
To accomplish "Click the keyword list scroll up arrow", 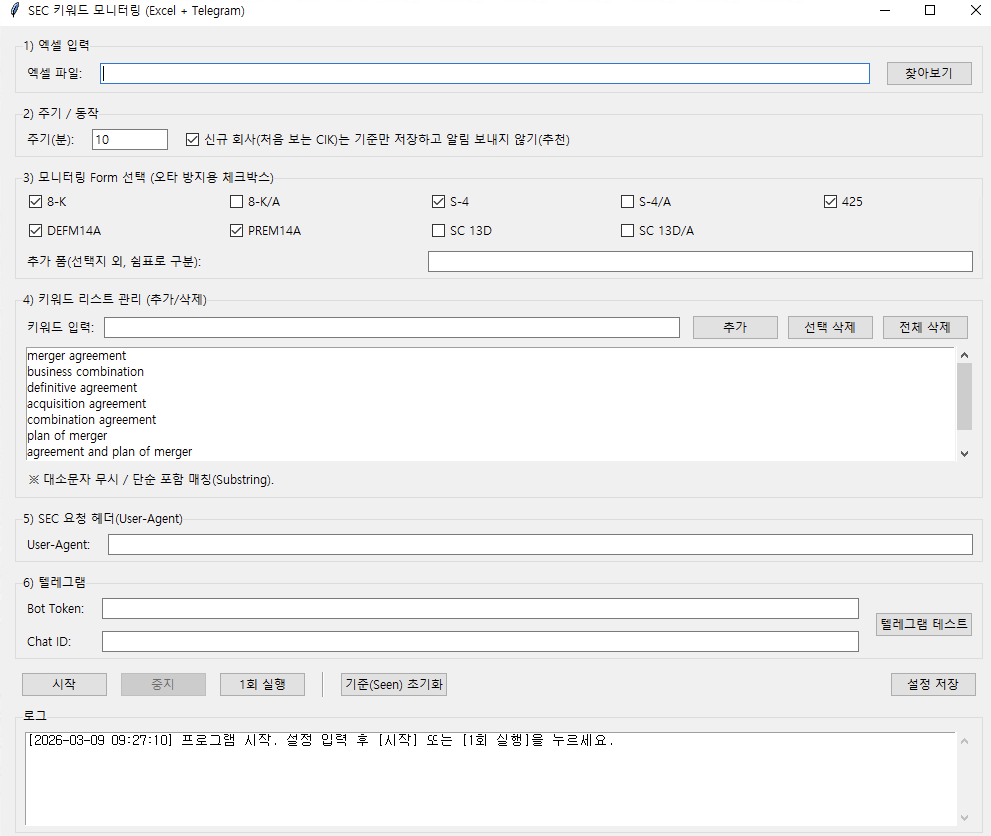I will click(x=964, y=355).
